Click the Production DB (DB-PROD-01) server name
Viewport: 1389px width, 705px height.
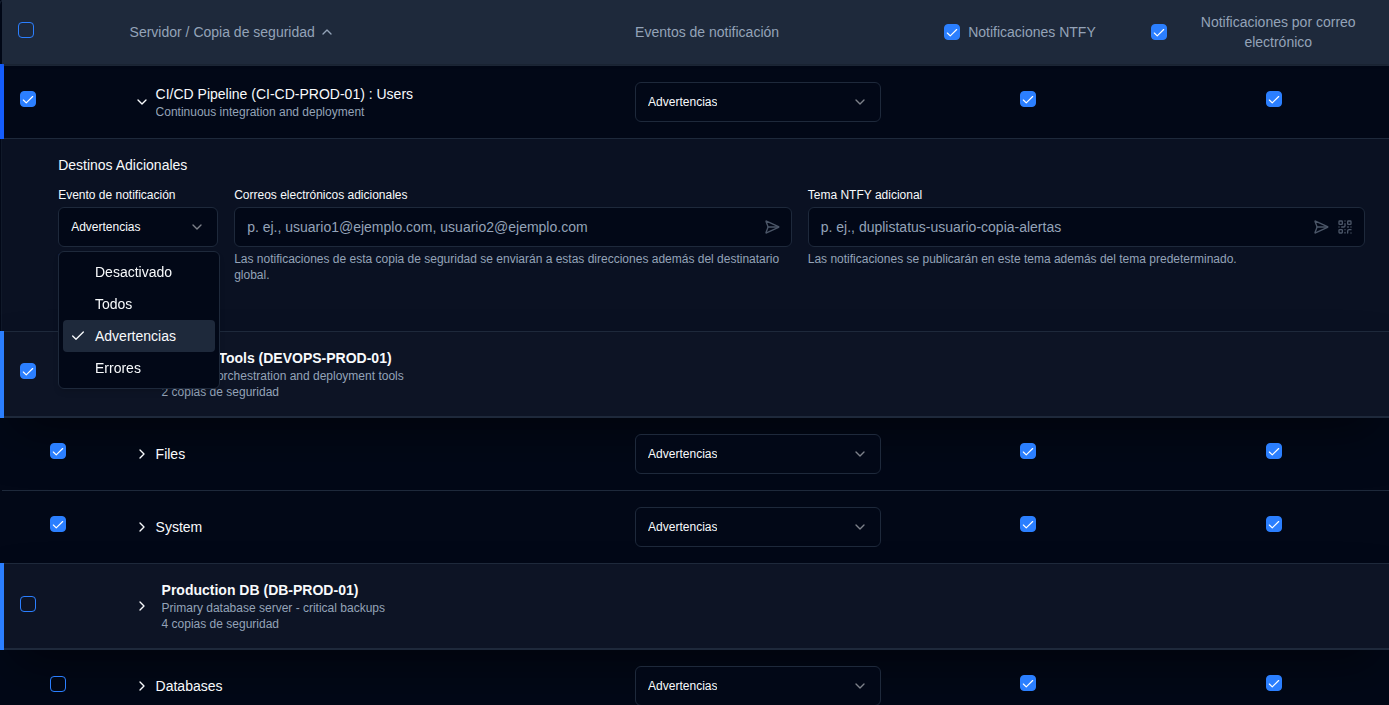click(260, 590)
